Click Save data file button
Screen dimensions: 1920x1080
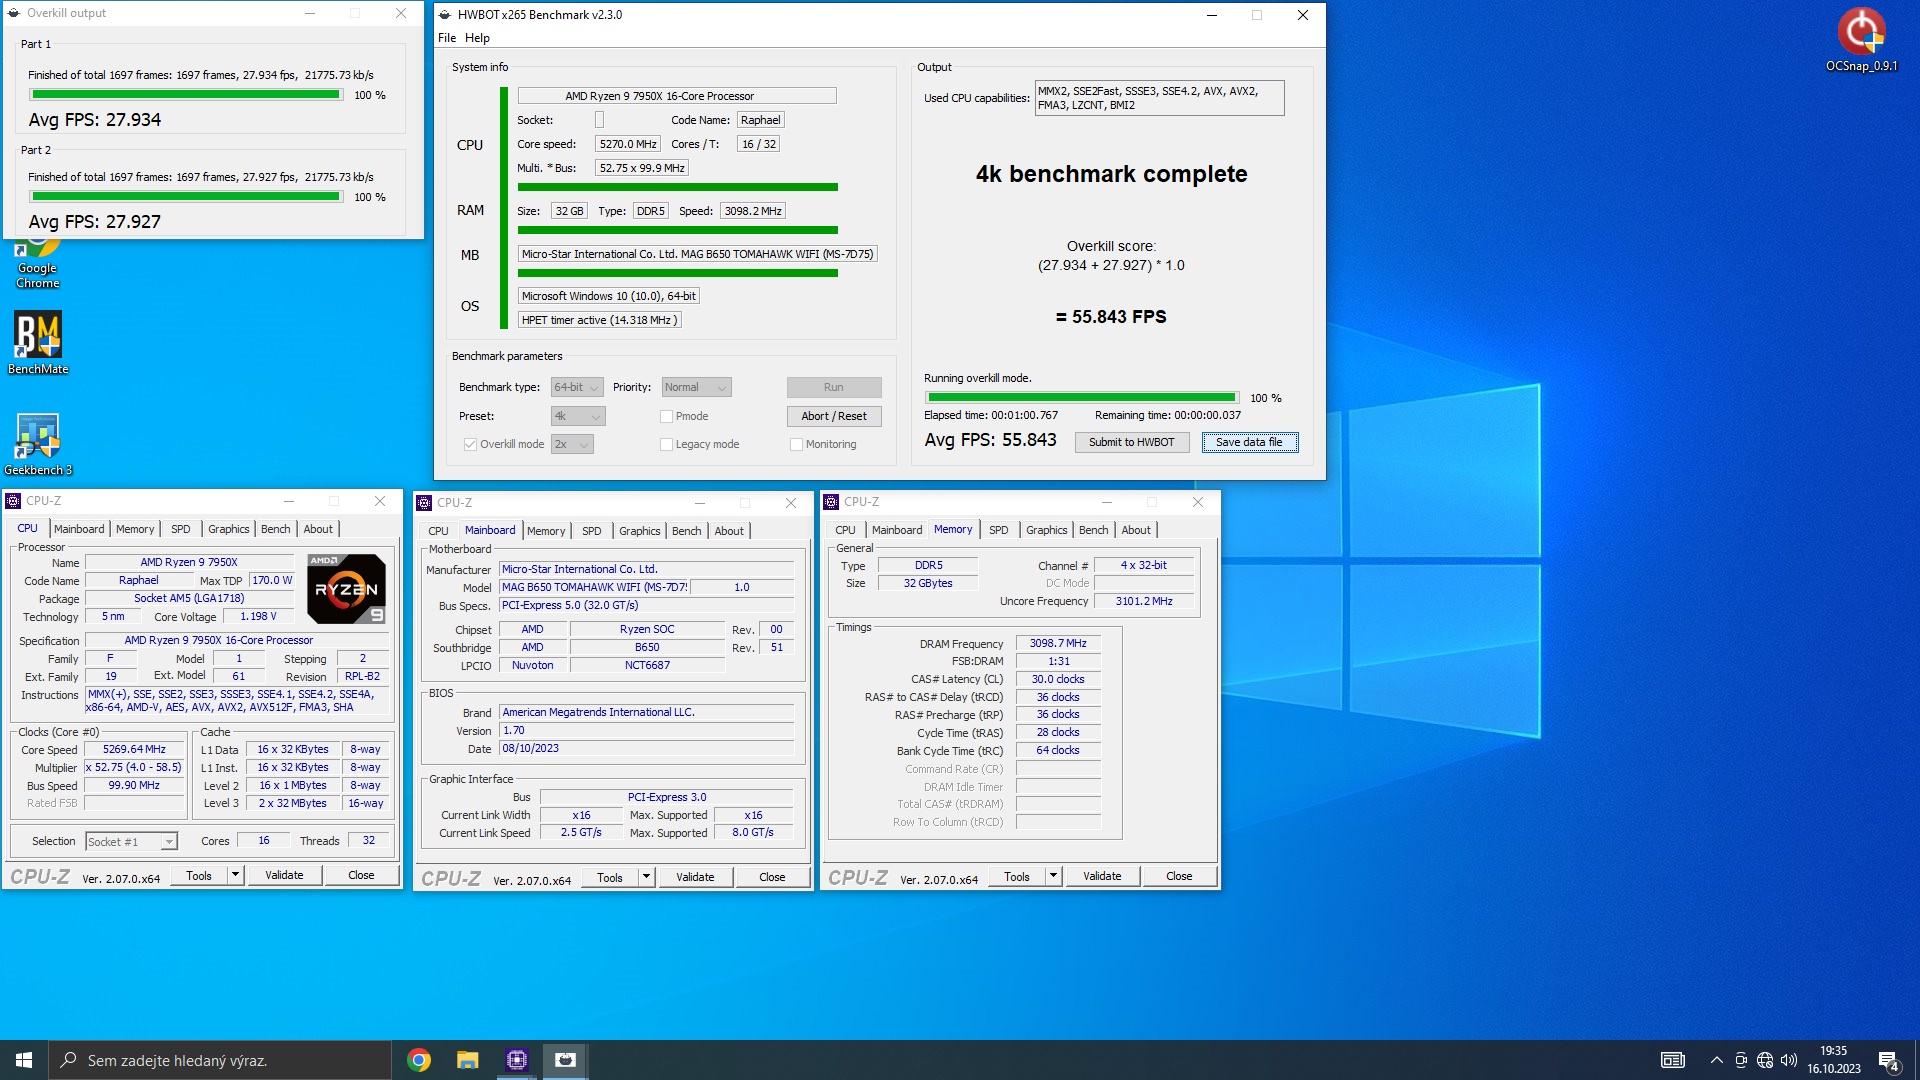(x=1249, y=442)
